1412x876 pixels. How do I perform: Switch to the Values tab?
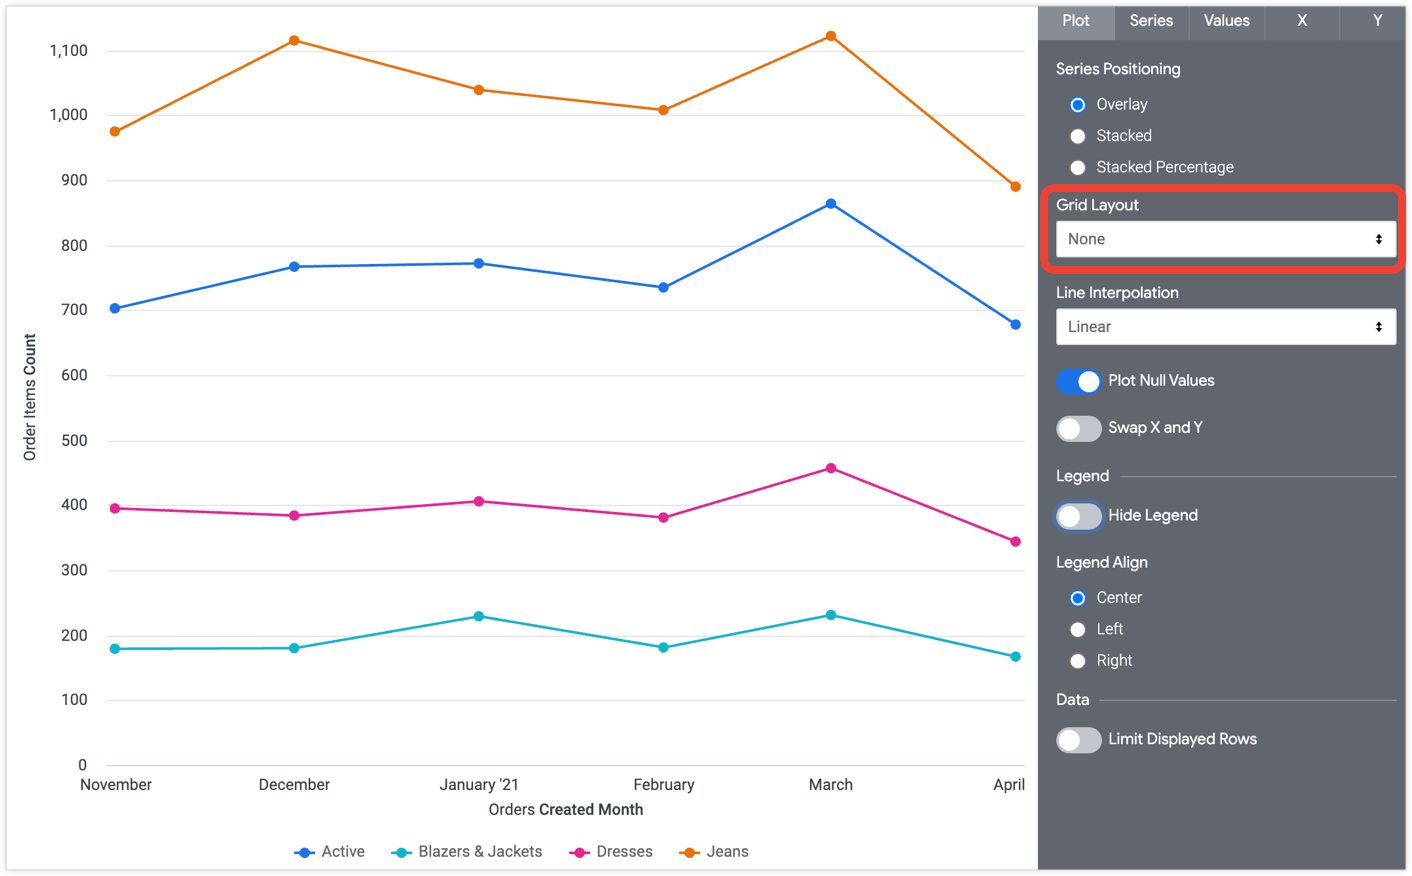(1226, 21)
